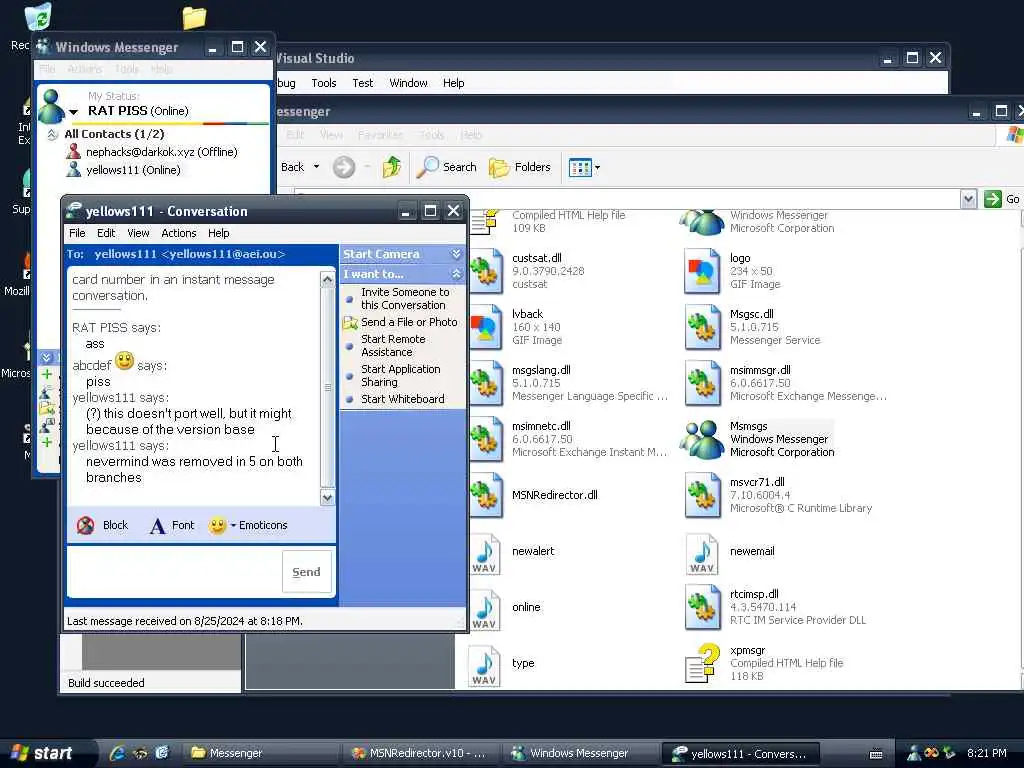
Task: Click Folders in Explorer toolbar
Action: (520, 167)
